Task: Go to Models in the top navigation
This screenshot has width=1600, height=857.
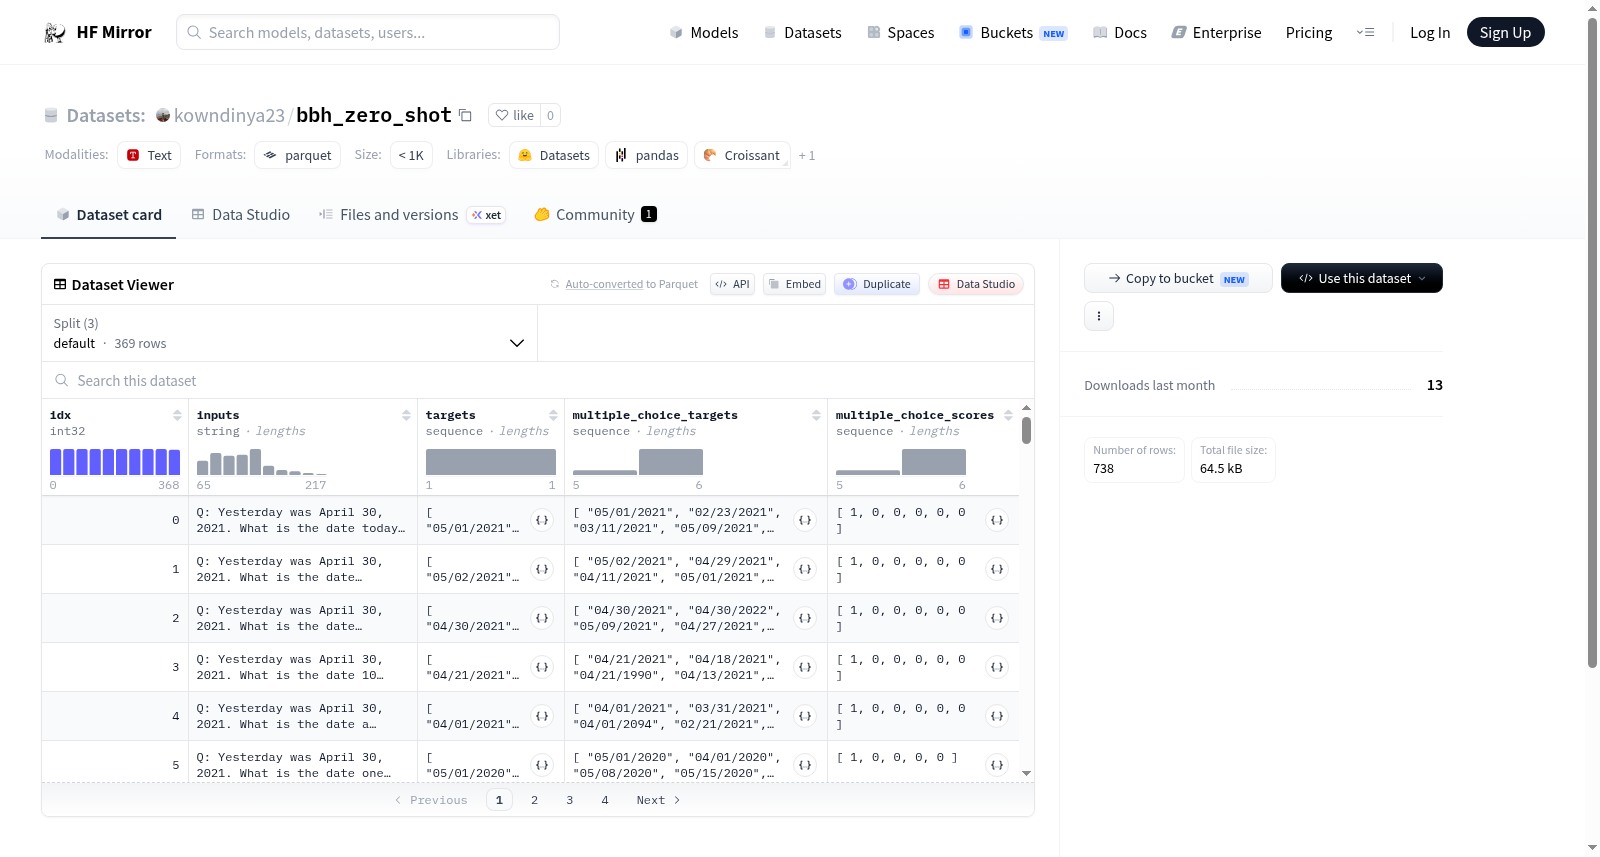Action: tap(704, 33)
